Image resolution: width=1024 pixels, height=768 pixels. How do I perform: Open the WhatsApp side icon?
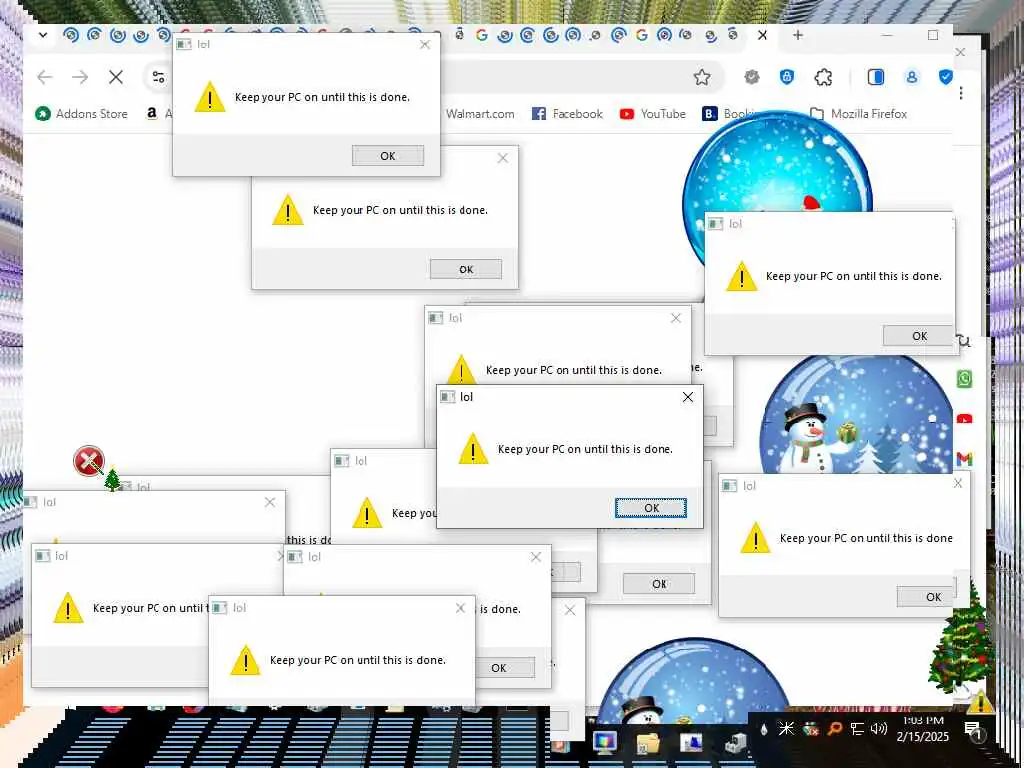coord(965,379)
